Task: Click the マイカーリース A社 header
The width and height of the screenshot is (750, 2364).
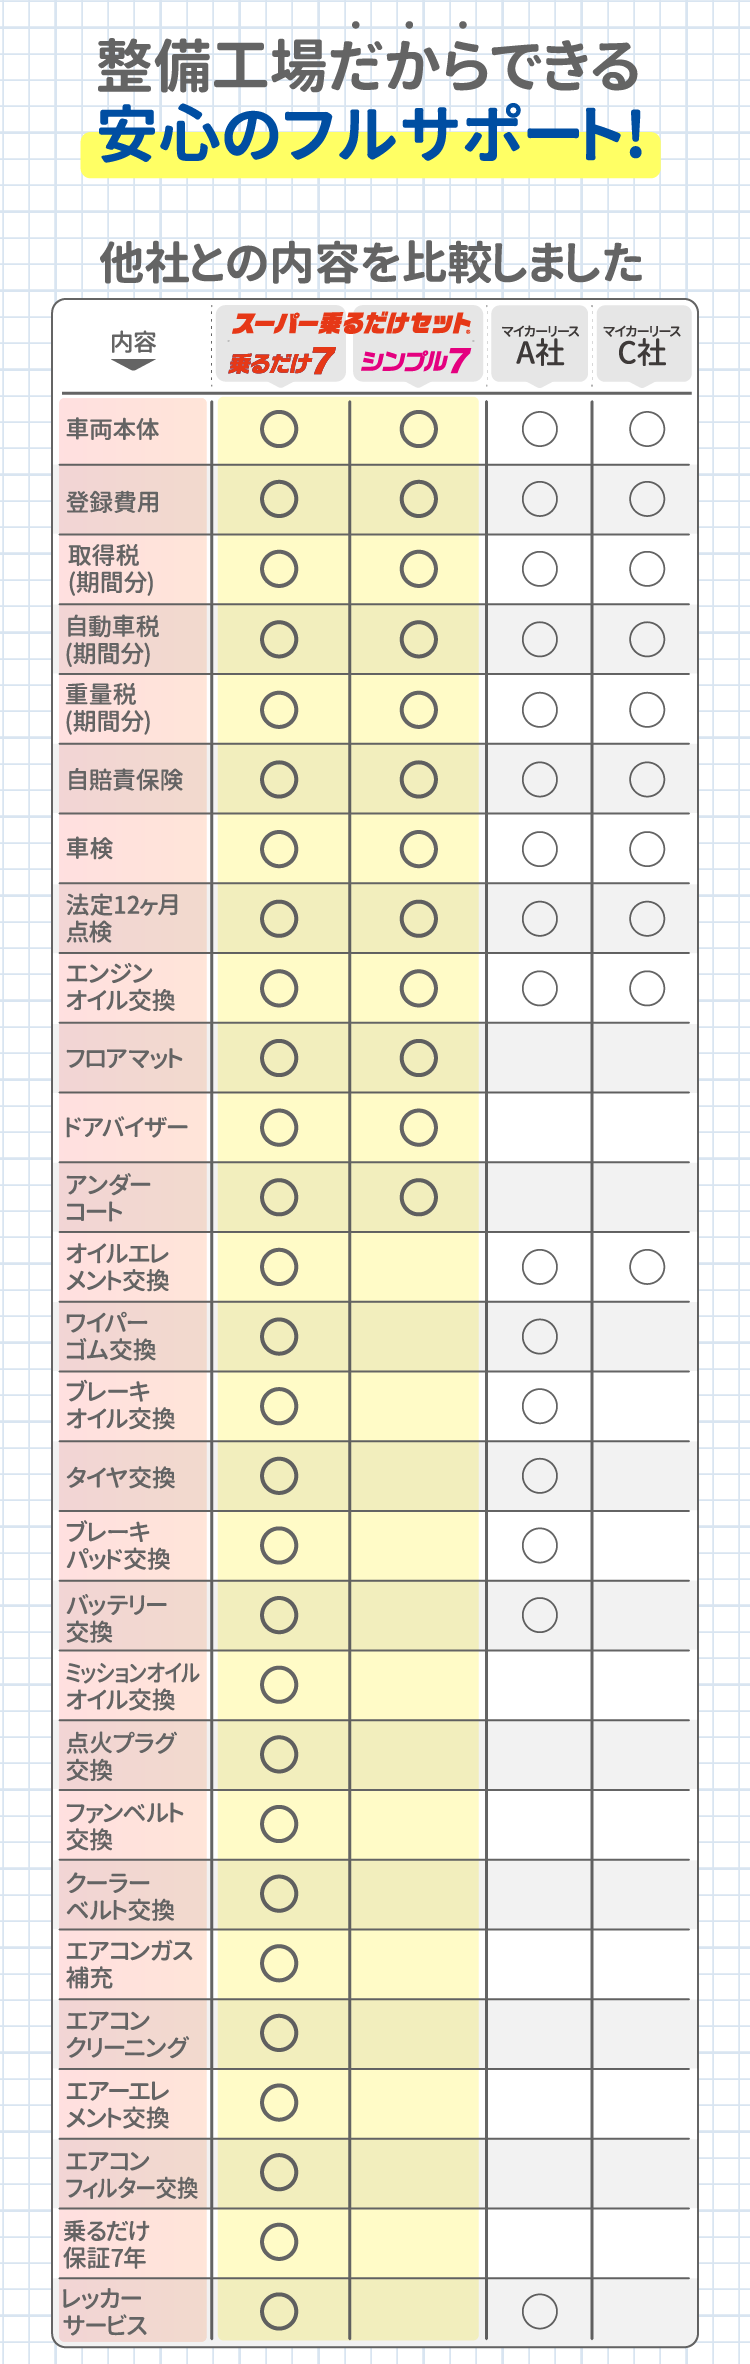Action: coord(540,345)
